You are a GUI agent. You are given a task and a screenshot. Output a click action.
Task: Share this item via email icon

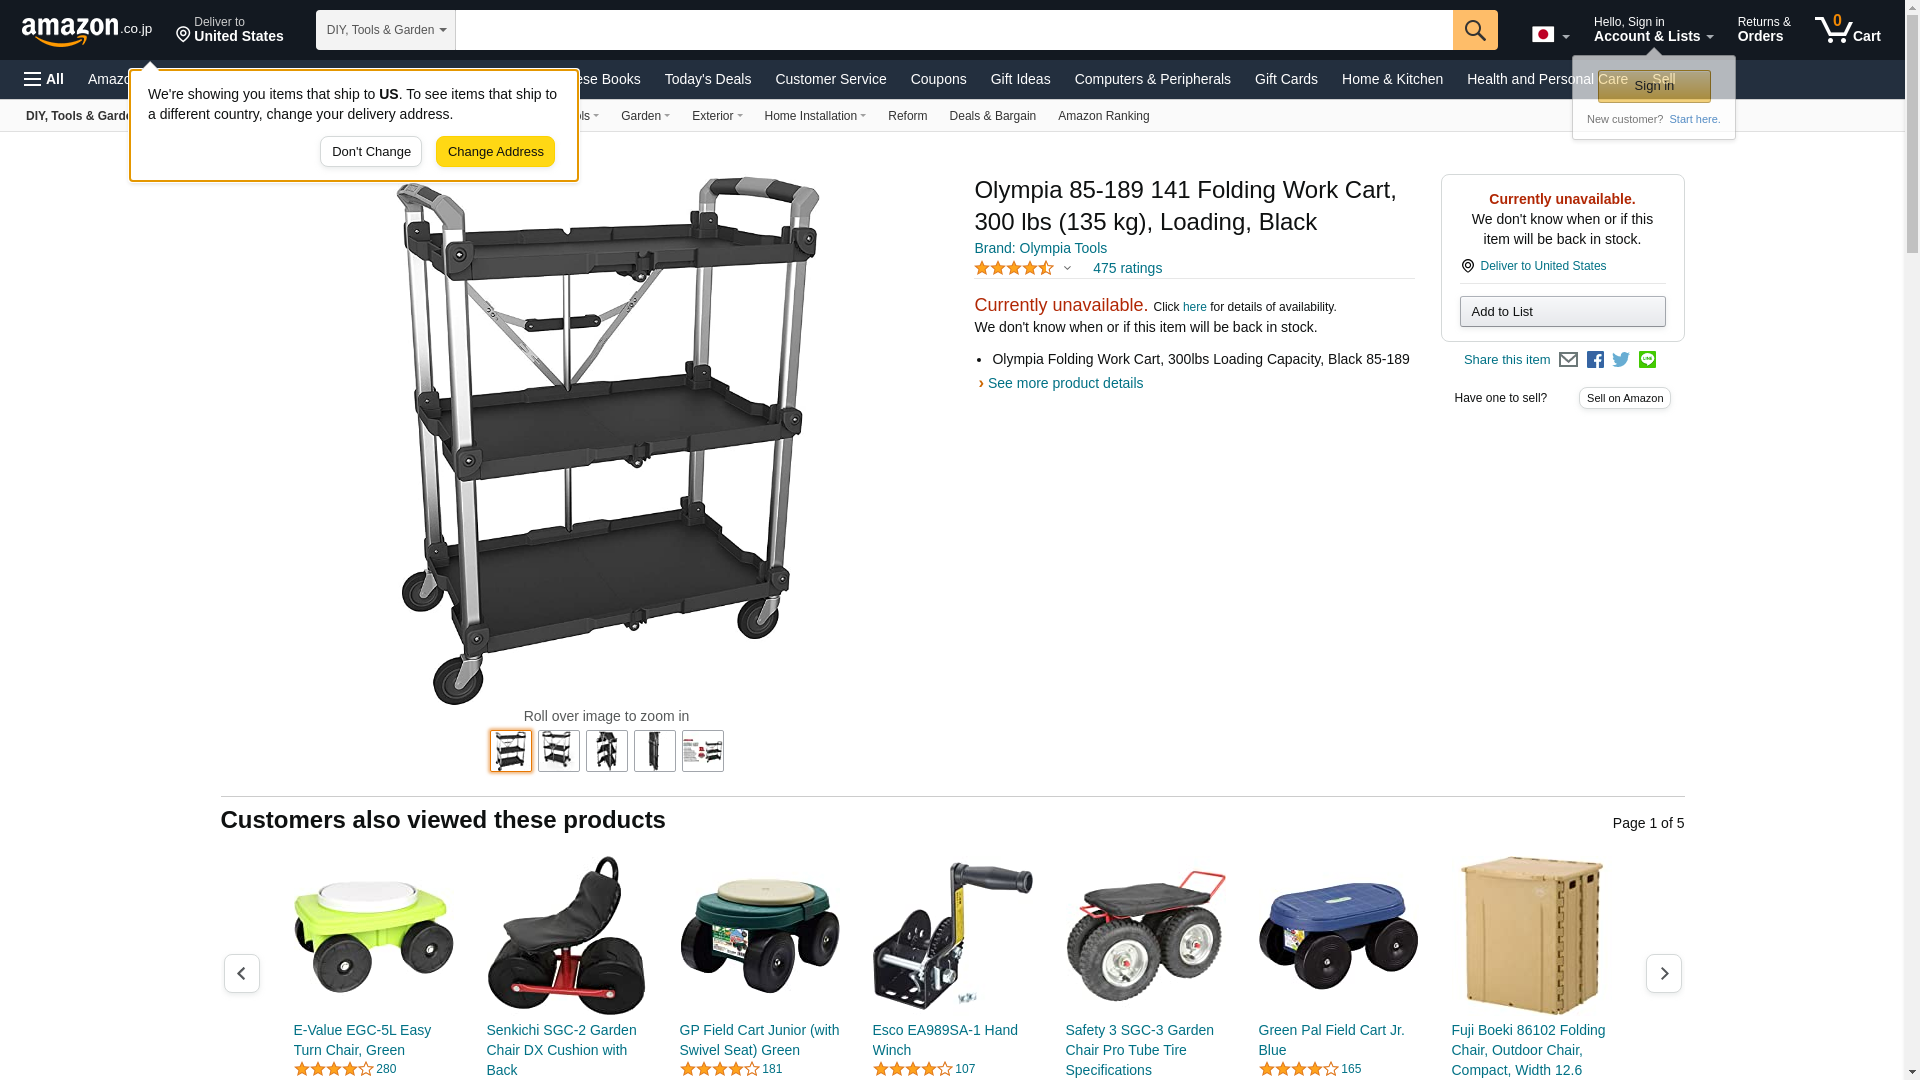[1568, 360]
